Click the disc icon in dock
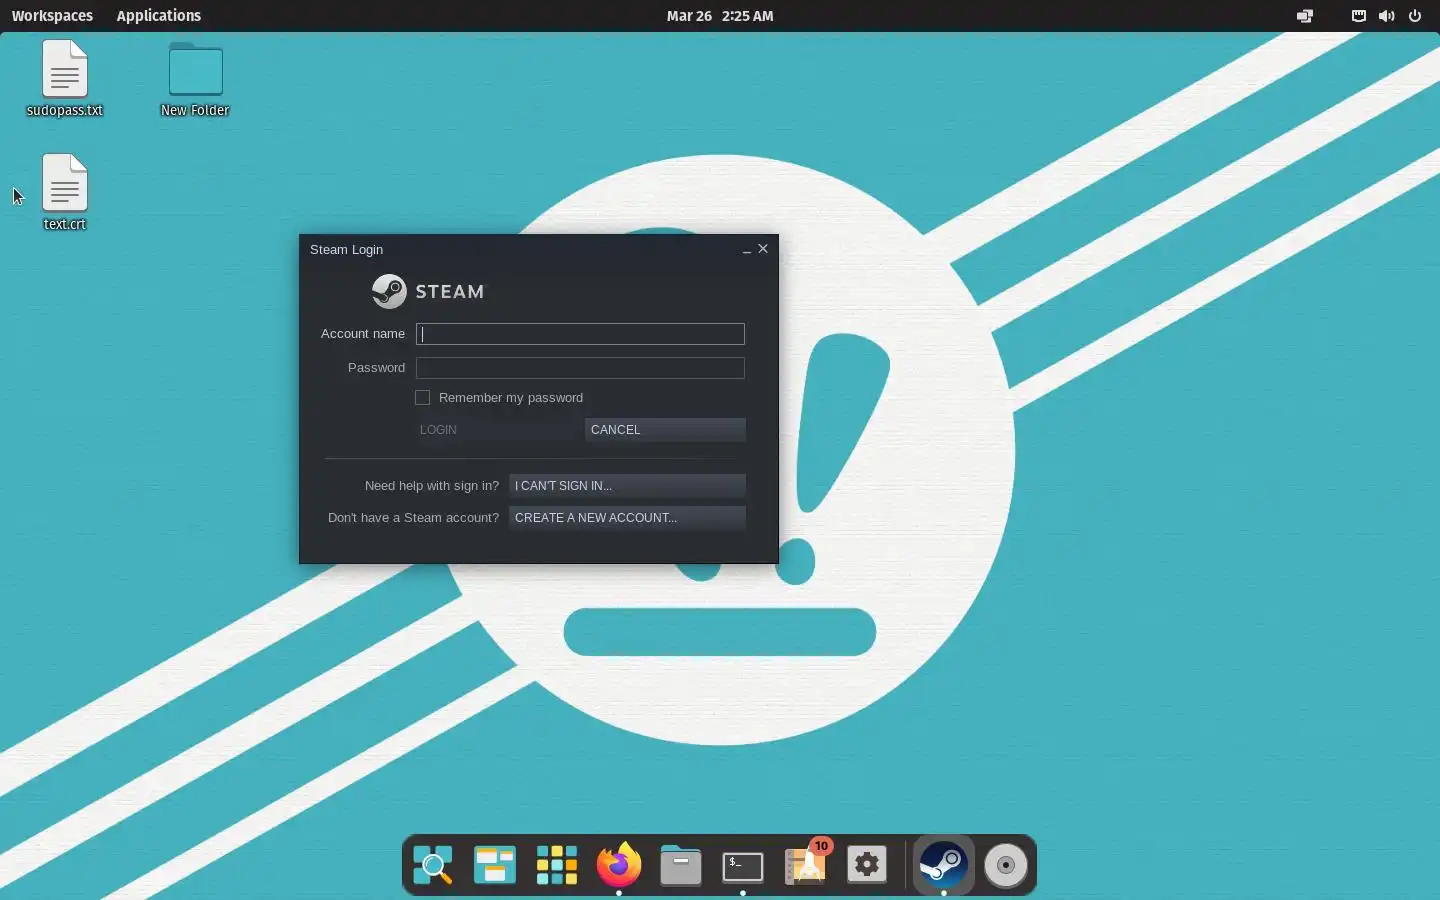 tap(1006, 865)
